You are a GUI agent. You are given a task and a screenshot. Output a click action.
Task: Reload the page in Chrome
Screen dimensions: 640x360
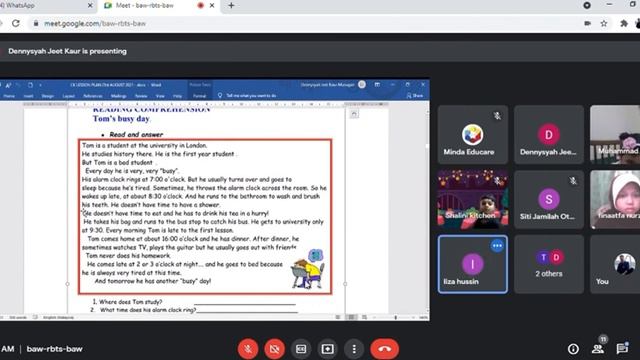click(16, 24)
